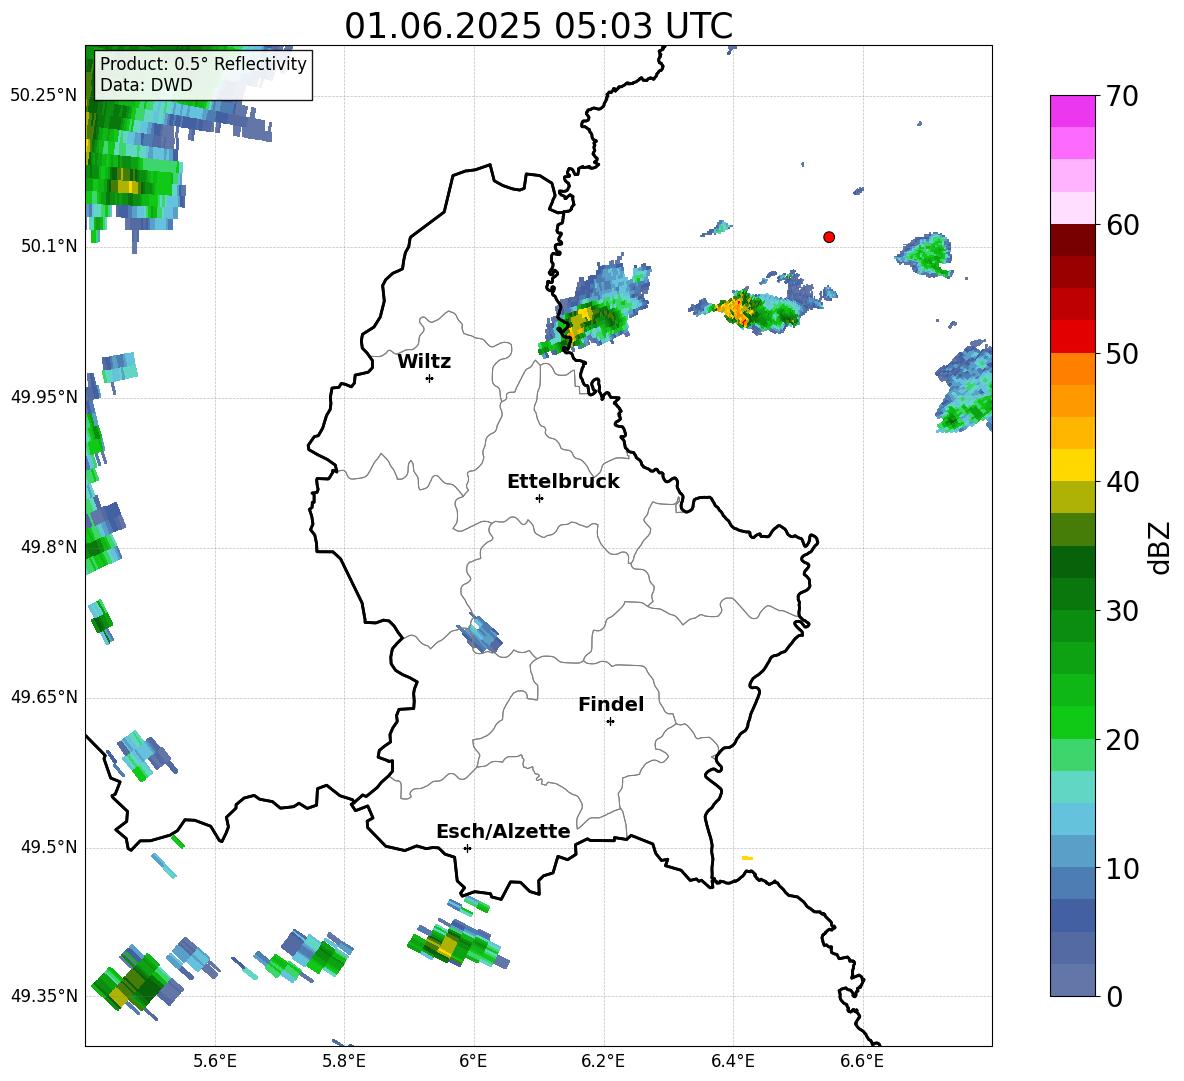Image resolution: width=1184 pixels, height=1081 pixels.
Task: Click the 6.2°E longitude label
Action: 603,1061
